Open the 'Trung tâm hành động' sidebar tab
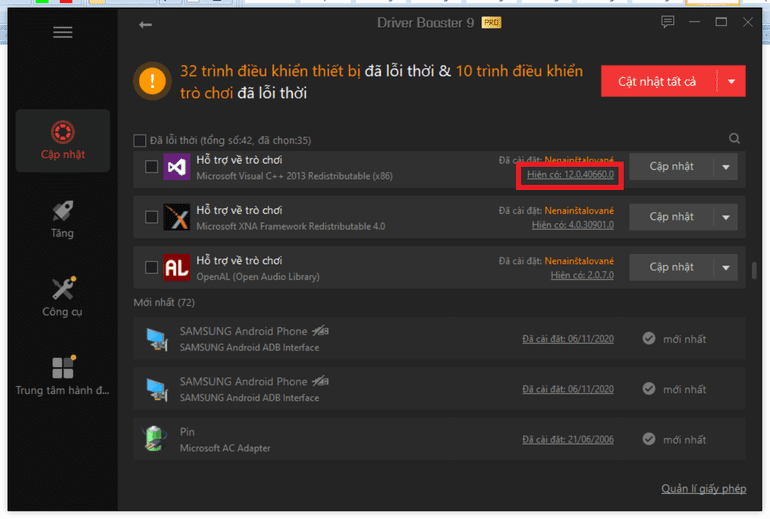The width and height of the screenshot is (770, 519). coord(62,376)
